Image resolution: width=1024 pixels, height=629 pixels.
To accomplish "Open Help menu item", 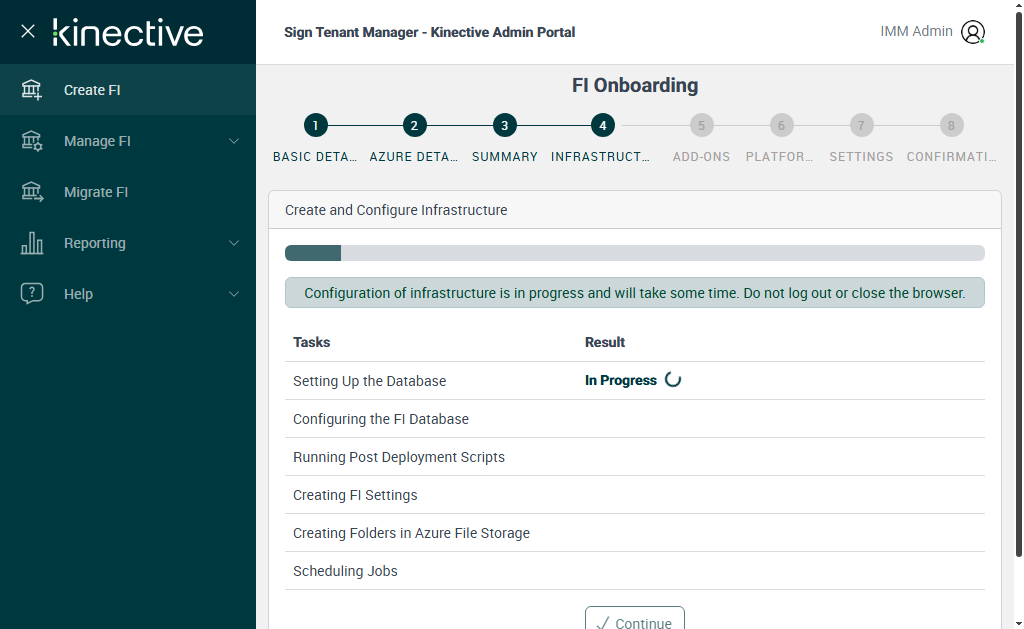I will 128,294.
